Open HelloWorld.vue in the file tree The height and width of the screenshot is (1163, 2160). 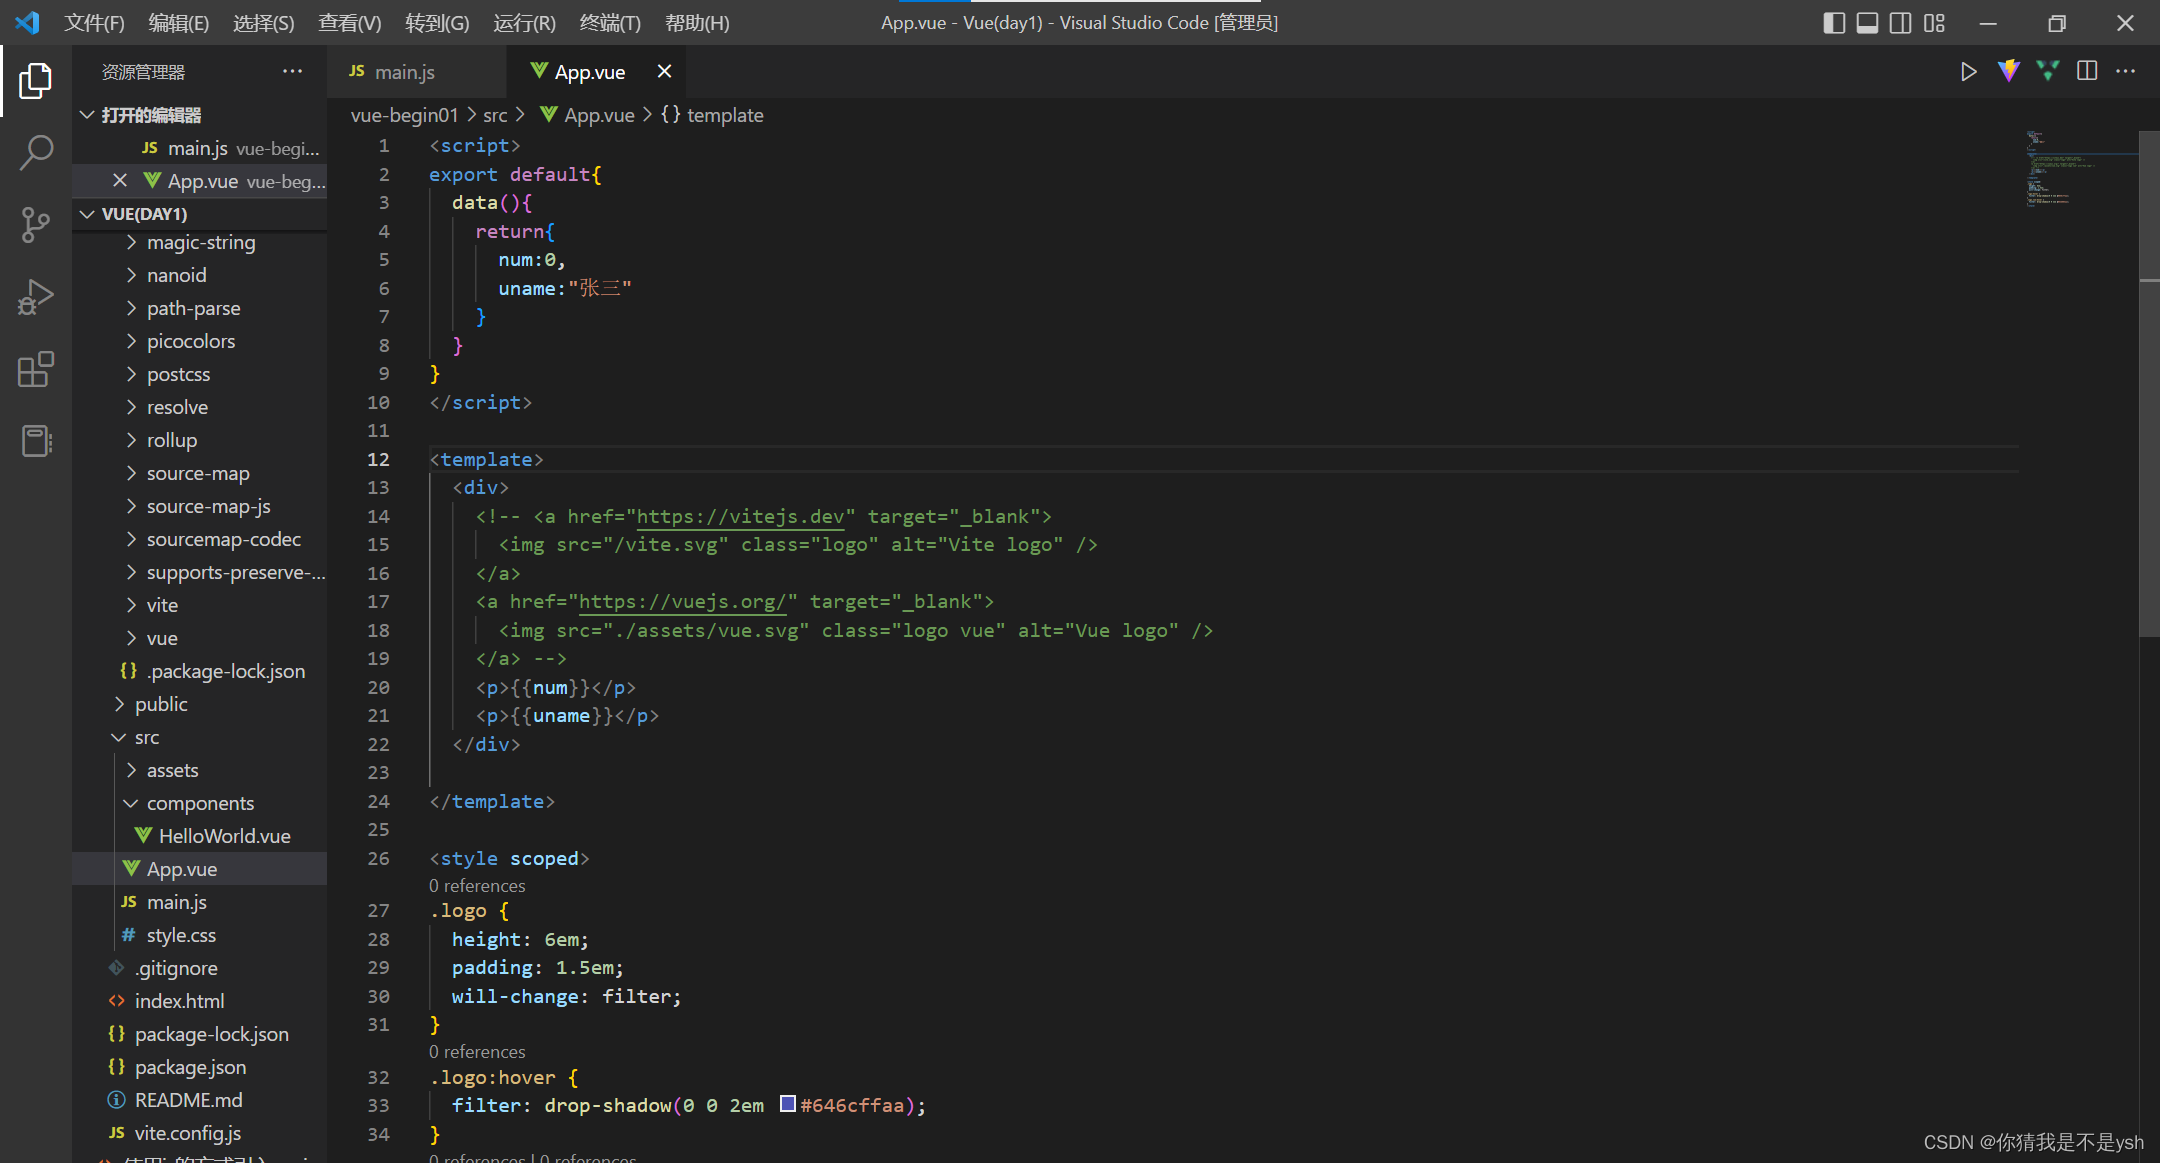tap(224, 836)
